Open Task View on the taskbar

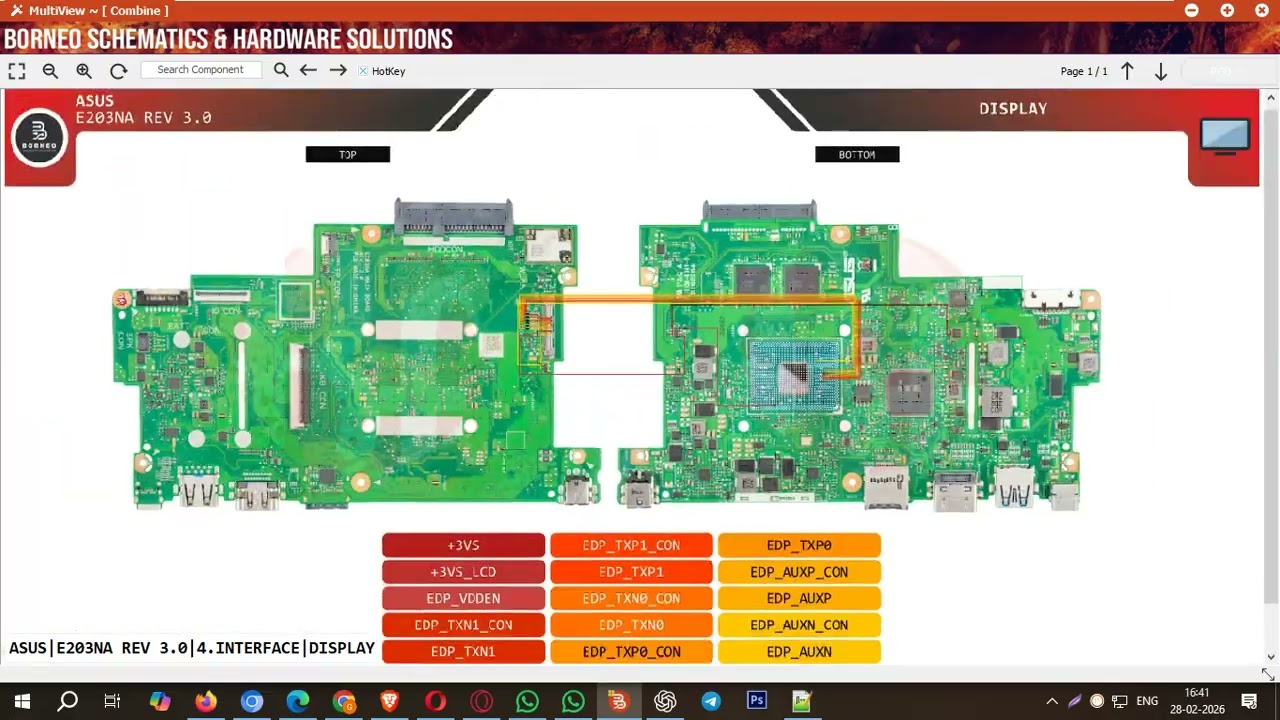[113, 701]
